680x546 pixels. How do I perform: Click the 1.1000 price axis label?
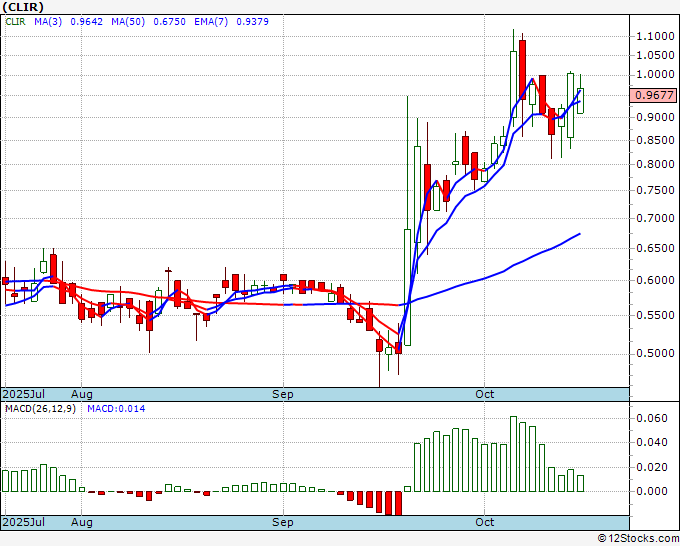pyautogui.click(x=655, y=36)
